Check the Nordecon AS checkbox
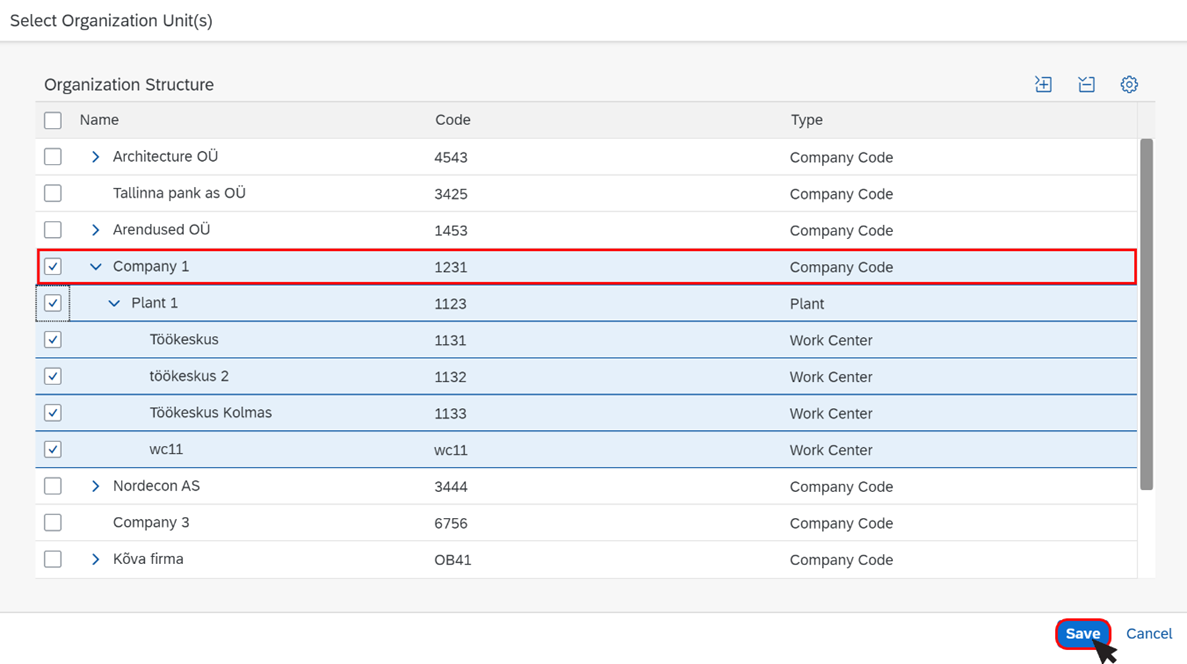1187x664 pixels. (x=53, y=486)
